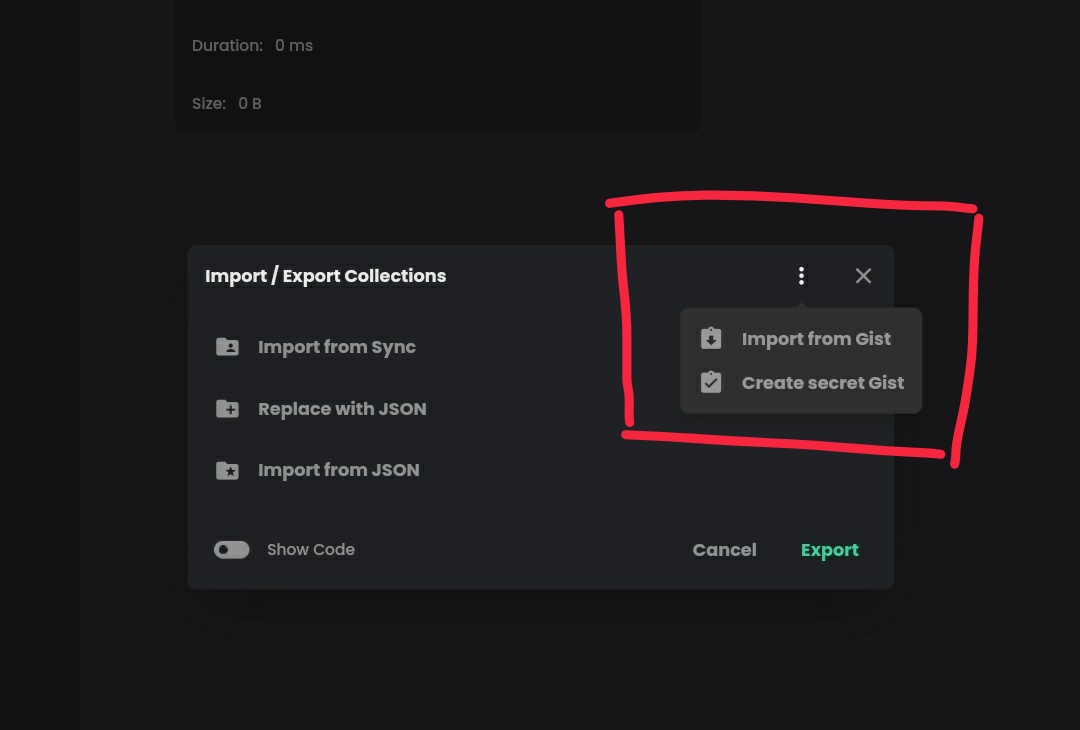Open the three-dot options menu in the dialog header

pos(801,275)
